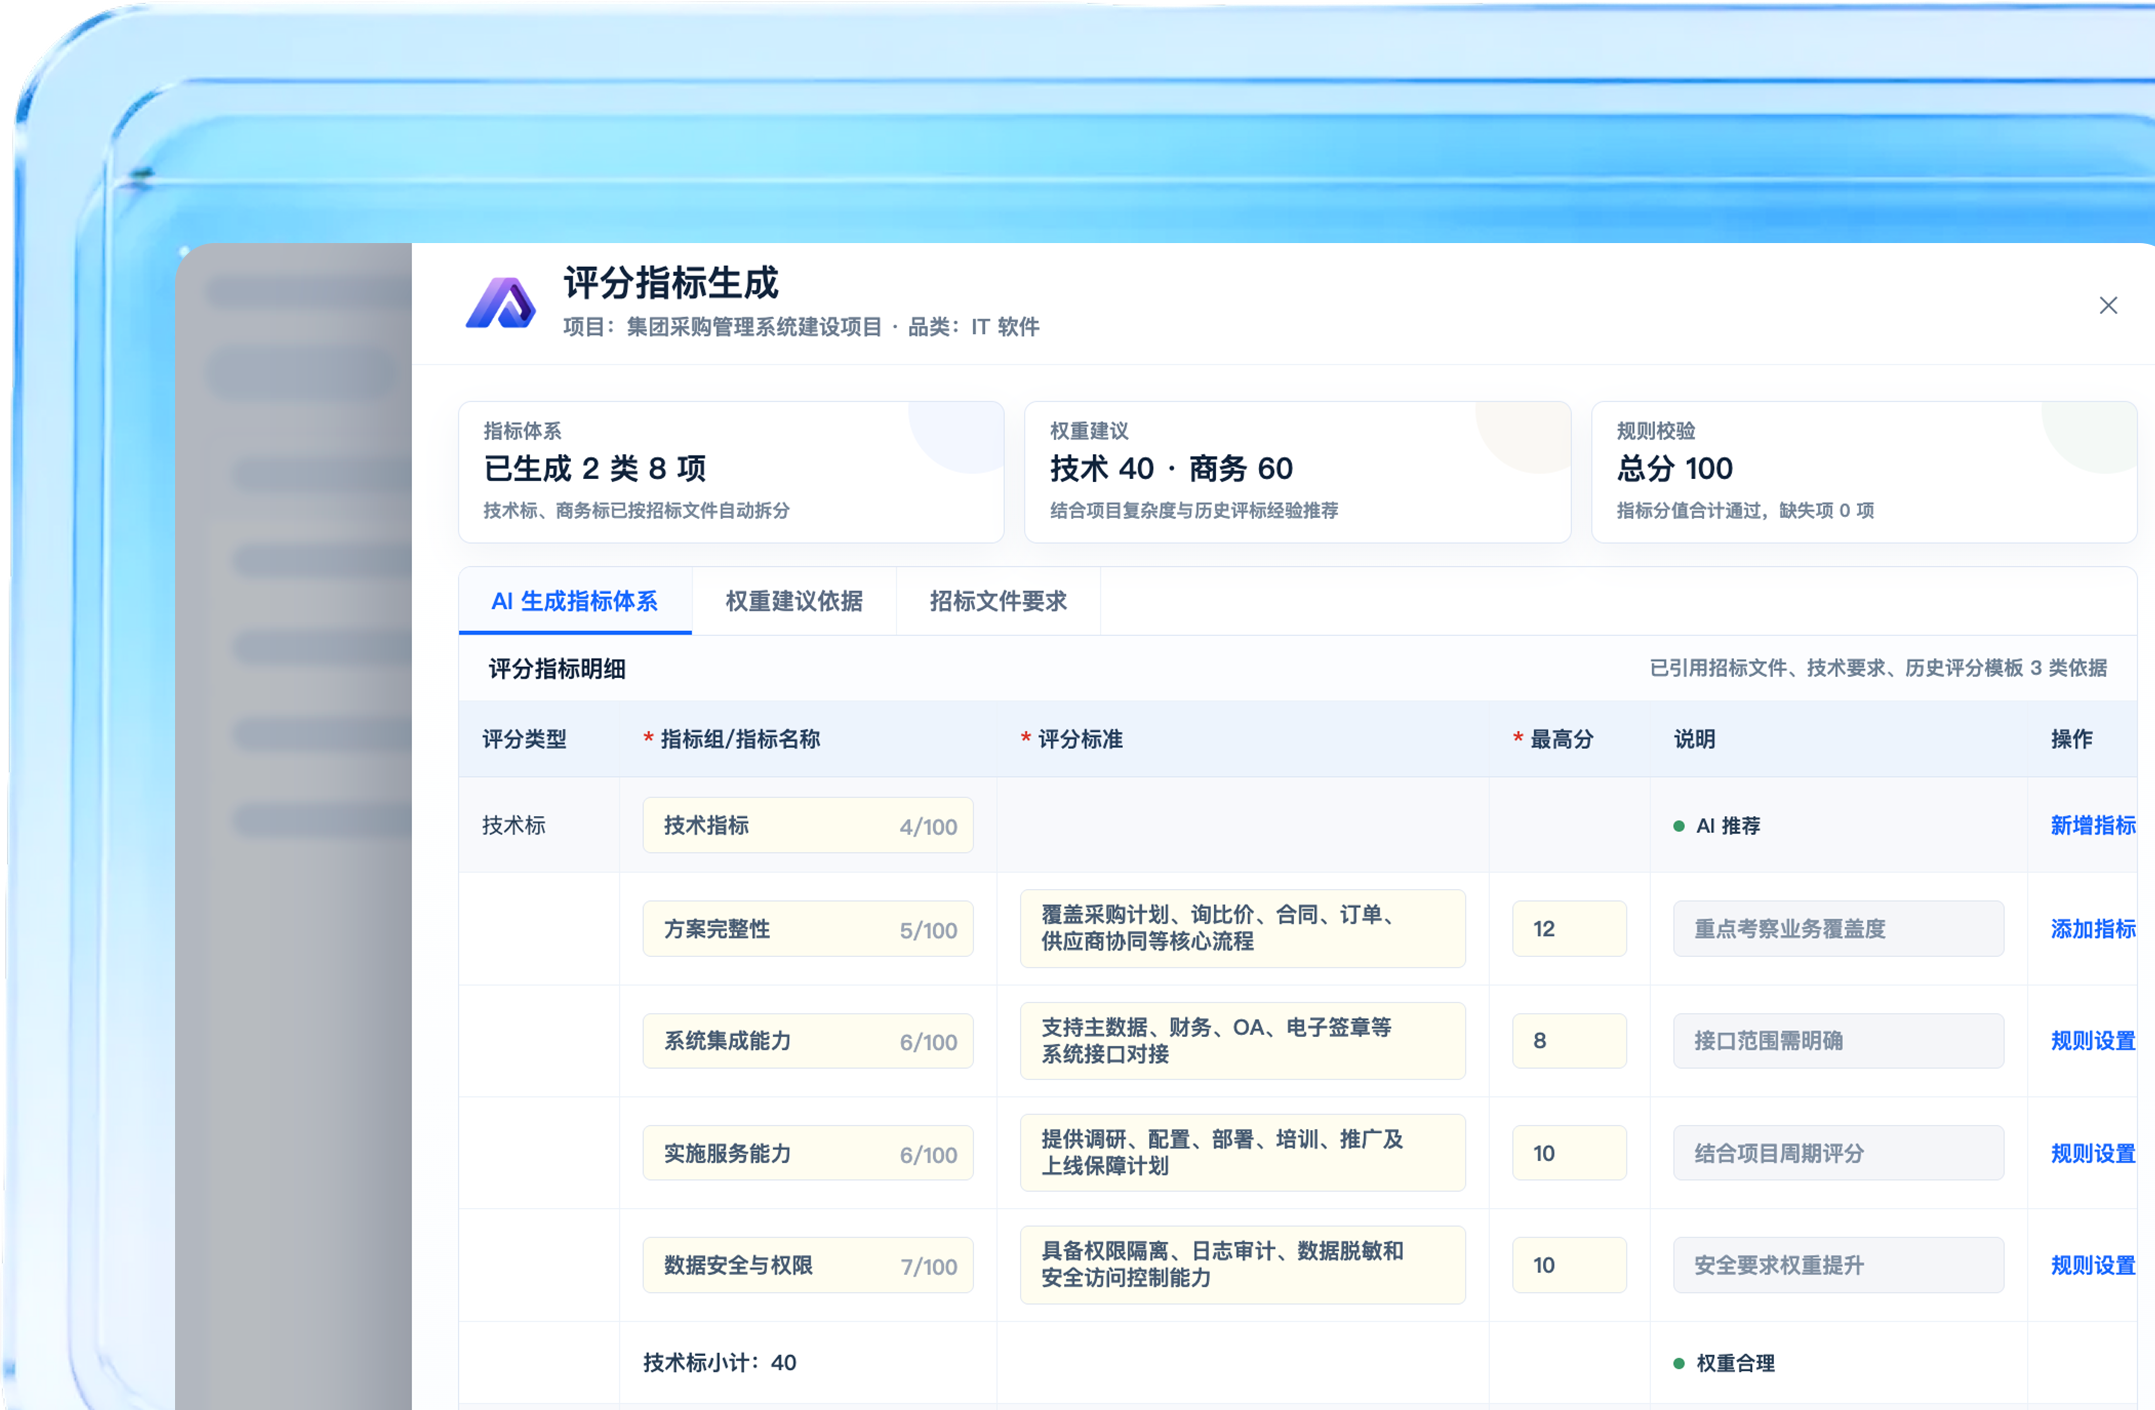Click the 安全要求权重提升 note field

1838,1265
